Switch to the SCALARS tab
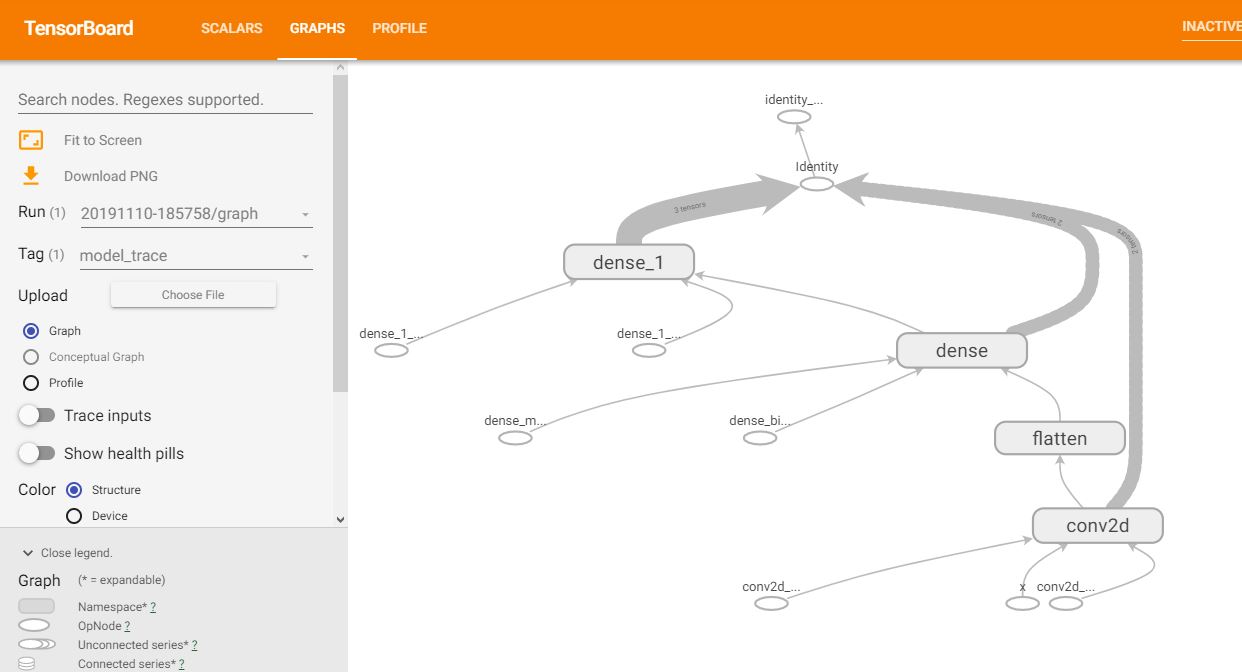 click(x=232, y=28)
